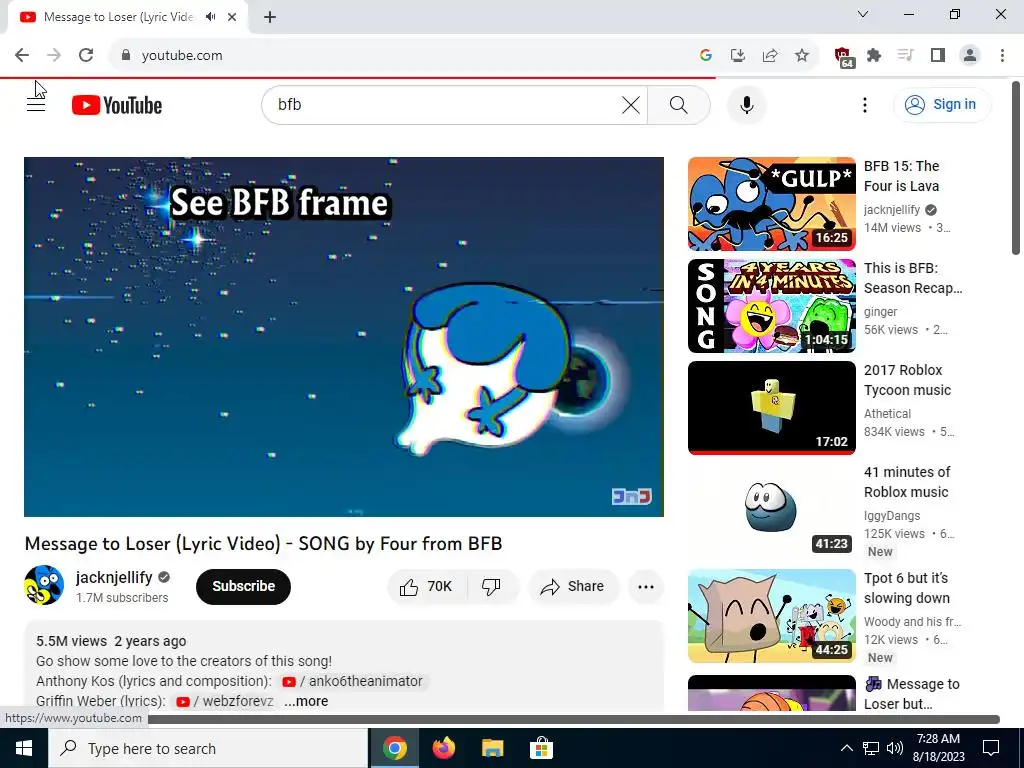This screenshot has height=768, width=1024.
Task: Open Tpot 6 but it's slowing down thumbnail
Action: [x=771, y=616]
